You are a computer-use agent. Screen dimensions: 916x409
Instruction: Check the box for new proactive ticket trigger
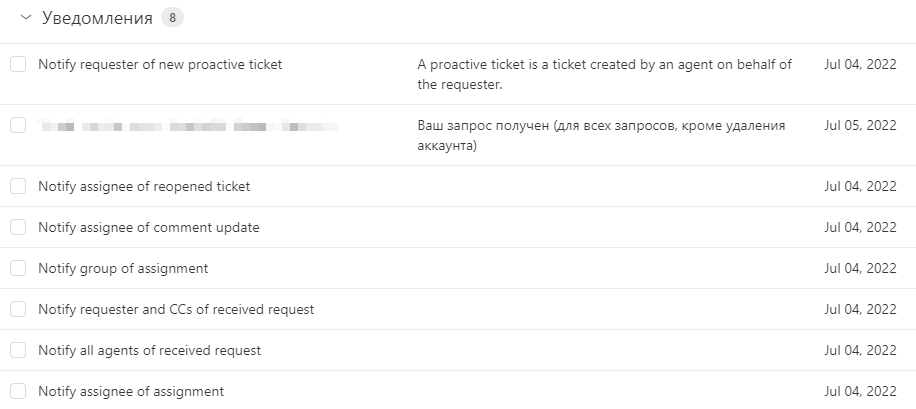coord(18,64)
